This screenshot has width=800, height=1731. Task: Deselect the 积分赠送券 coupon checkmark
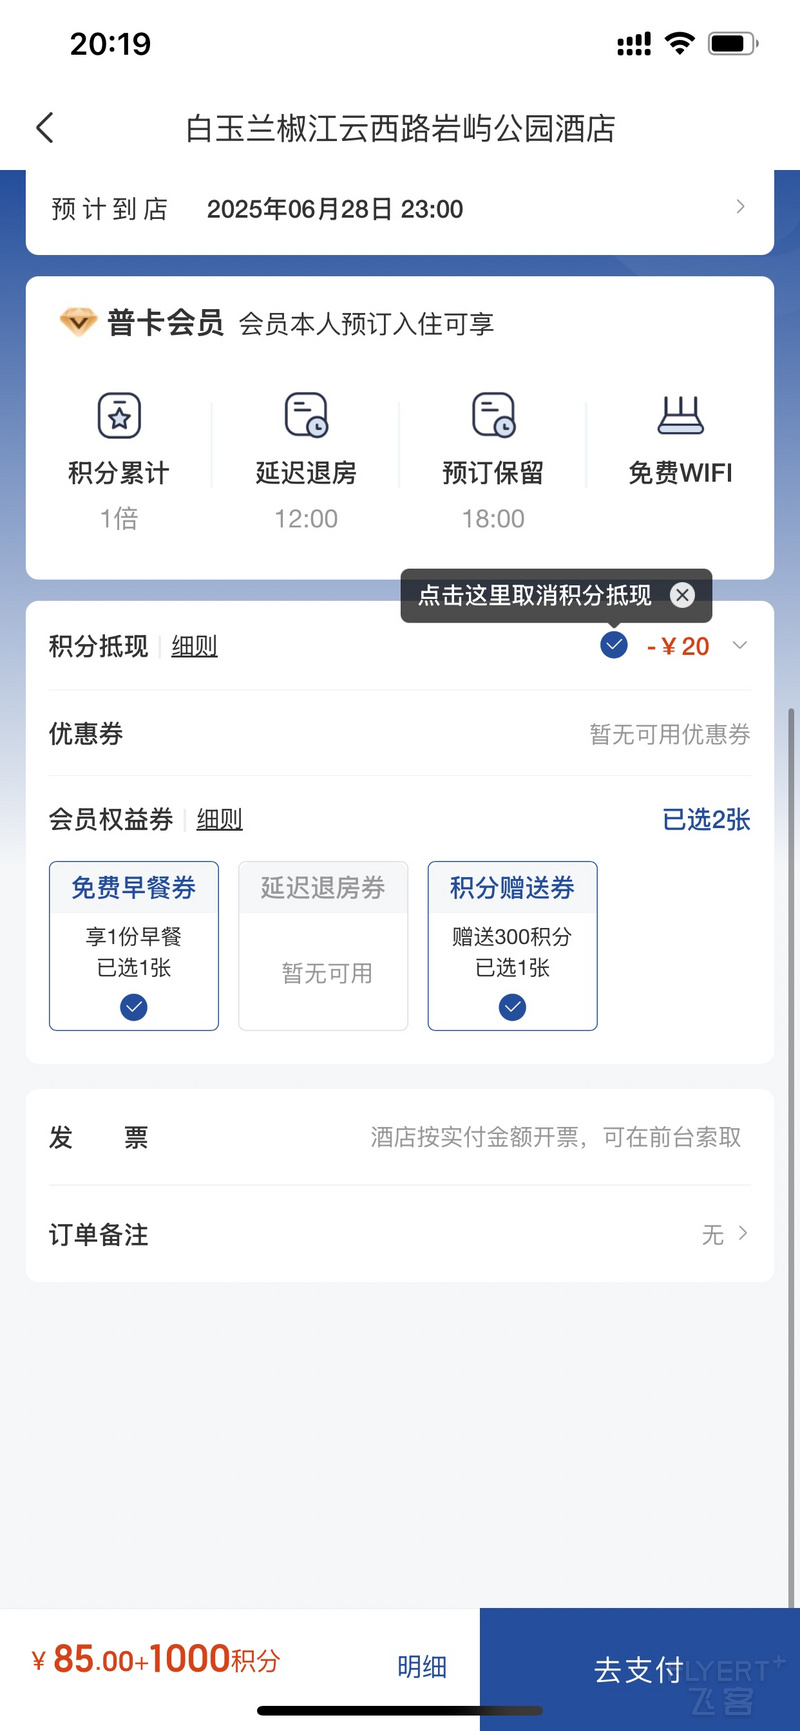[x=512, y=1007]
